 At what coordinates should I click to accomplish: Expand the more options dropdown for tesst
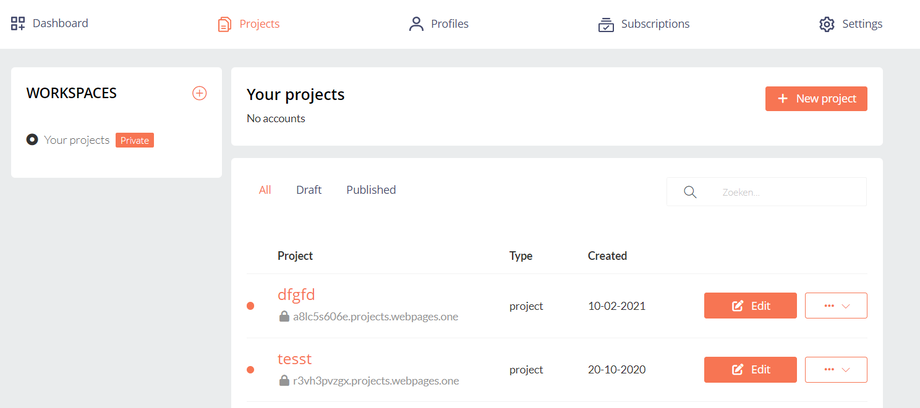point(836,370)
